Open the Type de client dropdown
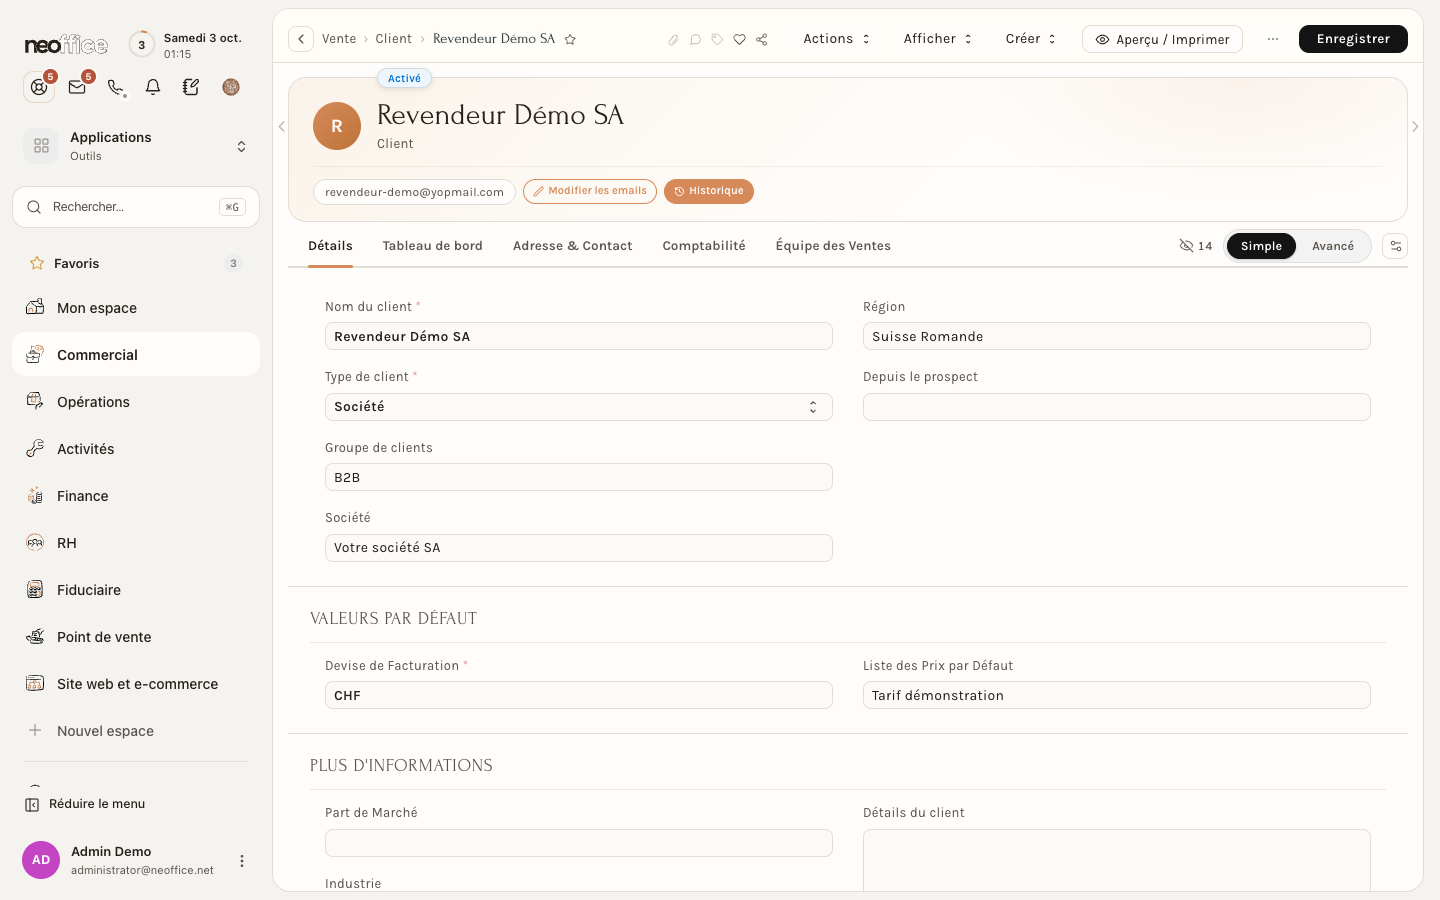The width and height of the screenshot is (1440, 900). 579,407
